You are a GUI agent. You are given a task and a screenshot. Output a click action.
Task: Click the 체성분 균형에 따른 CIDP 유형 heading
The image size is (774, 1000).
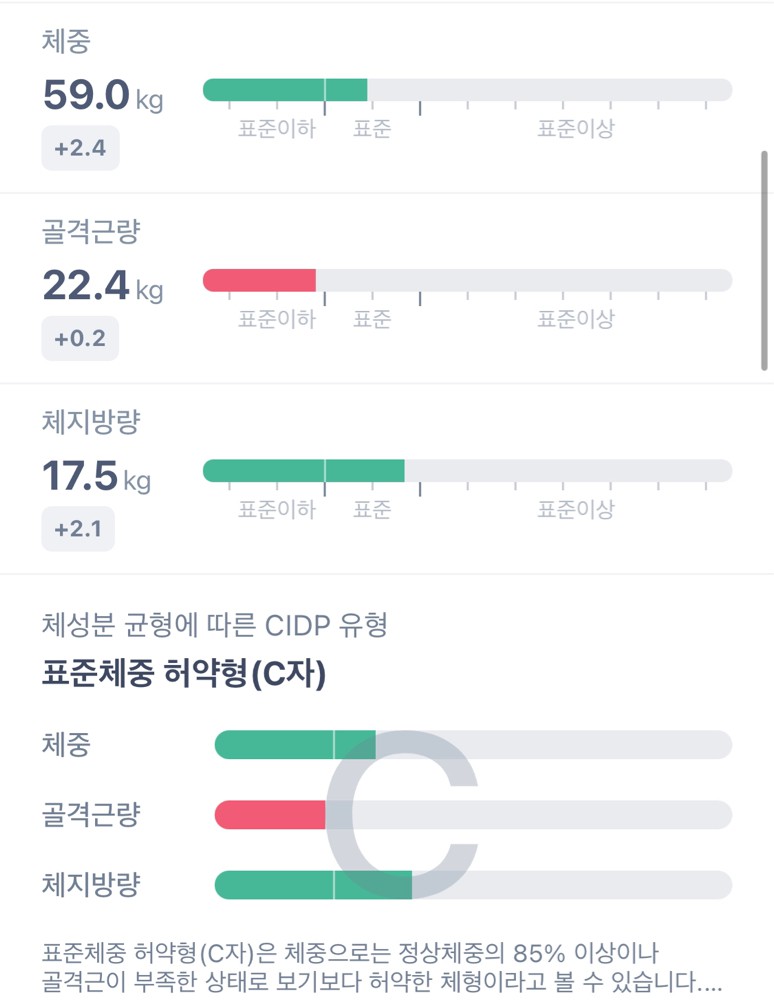[x=215, y=626]
